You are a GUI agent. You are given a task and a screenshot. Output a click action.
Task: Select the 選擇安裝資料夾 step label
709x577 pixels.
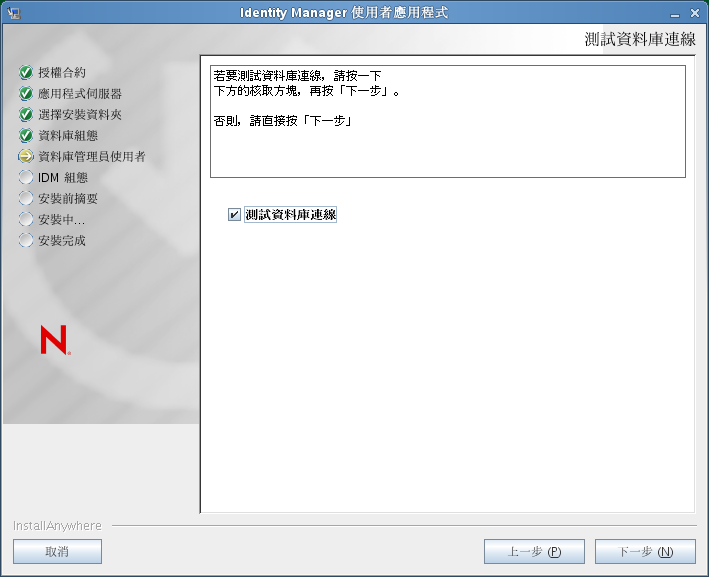(x=80, y=114)
